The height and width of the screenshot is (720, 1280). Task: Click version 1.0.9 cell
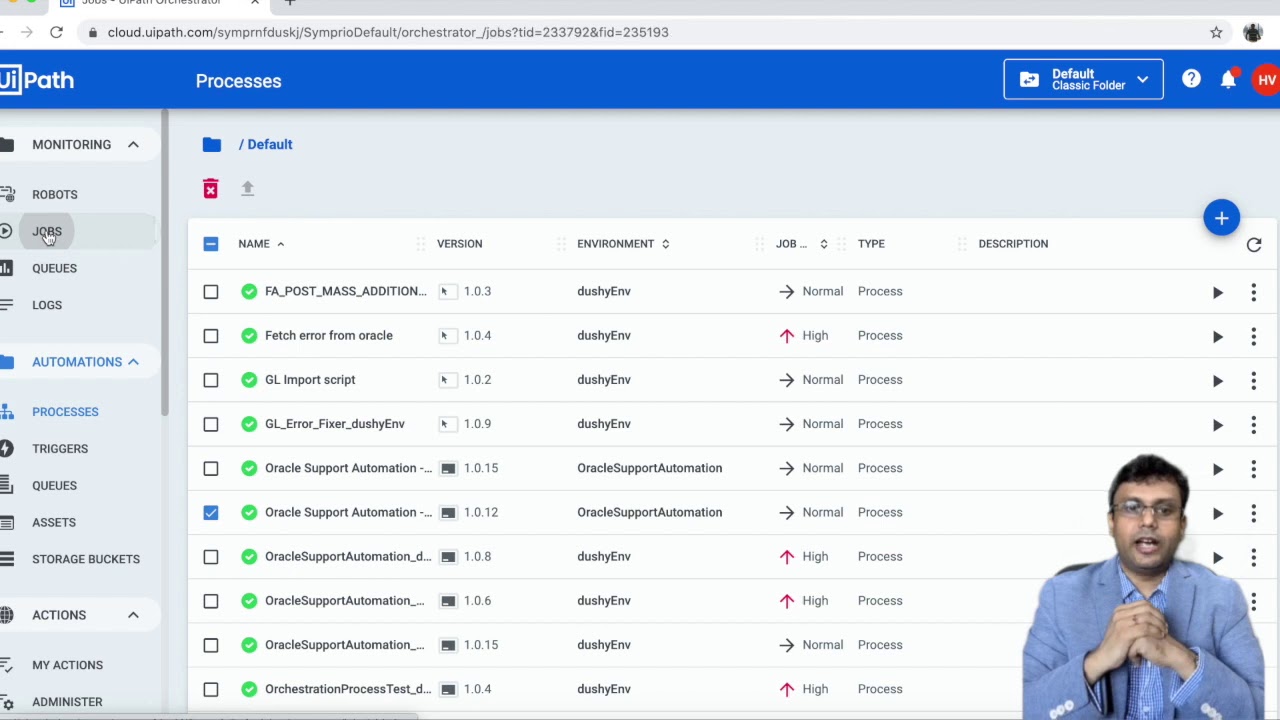(477, 424)
